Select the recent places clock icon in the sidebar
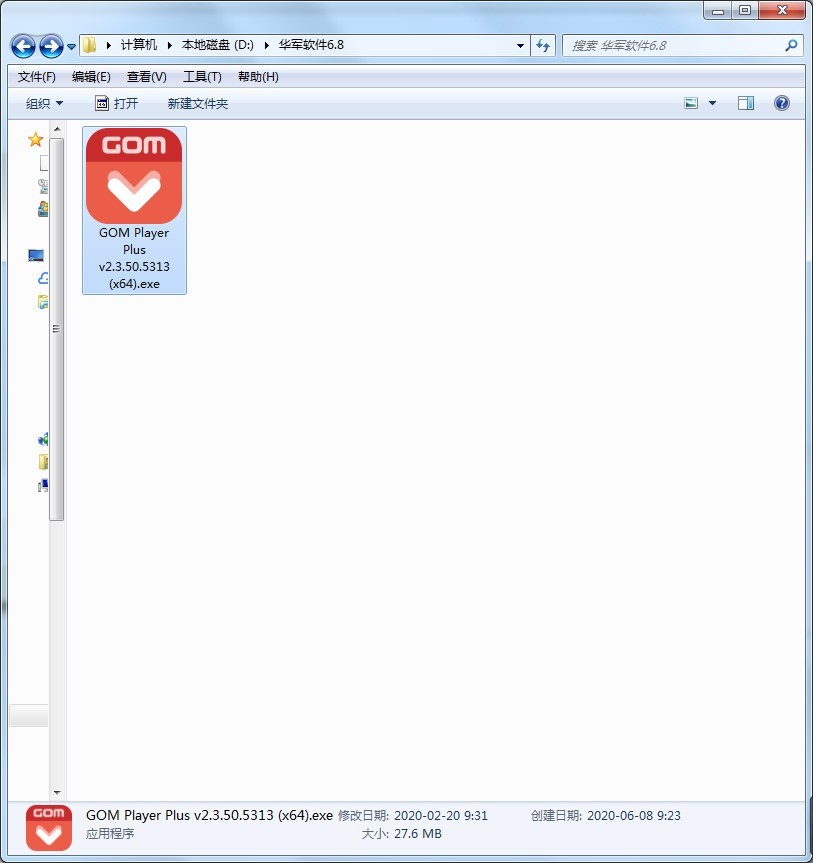This screenshot has height=863, width=813. [x=43, y=185]
